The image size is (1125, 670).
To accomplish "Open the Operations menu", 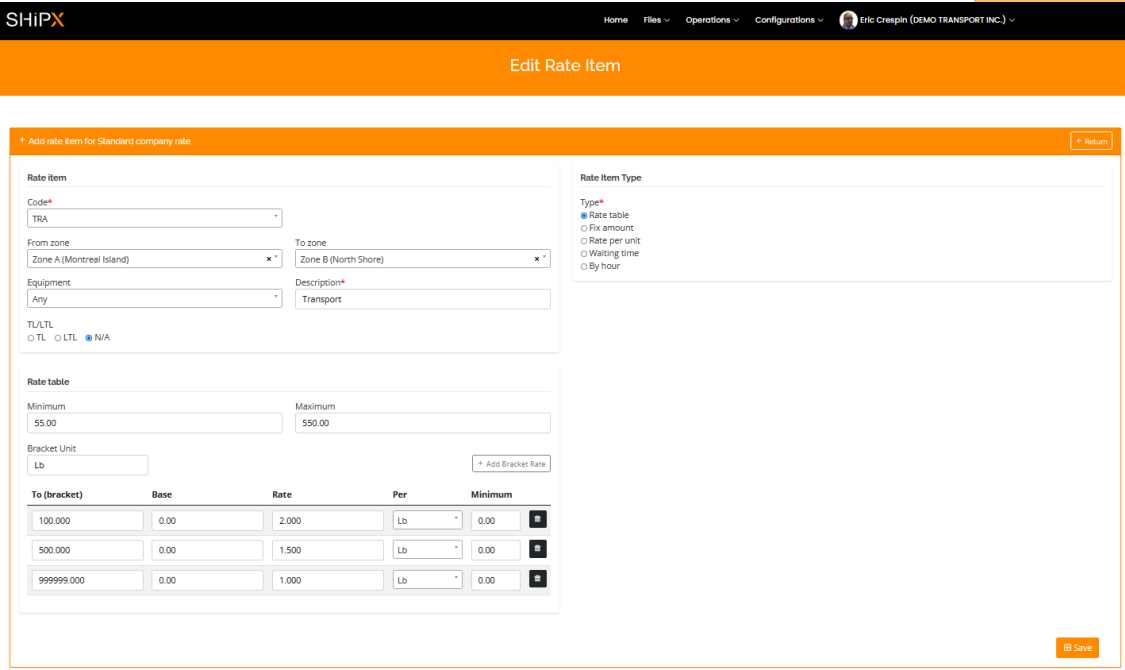I will pos(712,20).
